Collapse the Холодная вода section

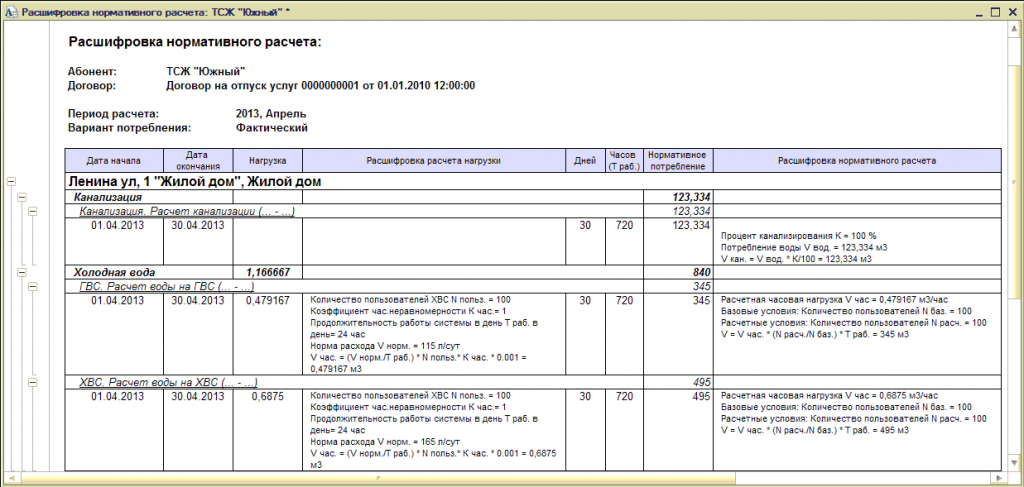click(22, 272)
